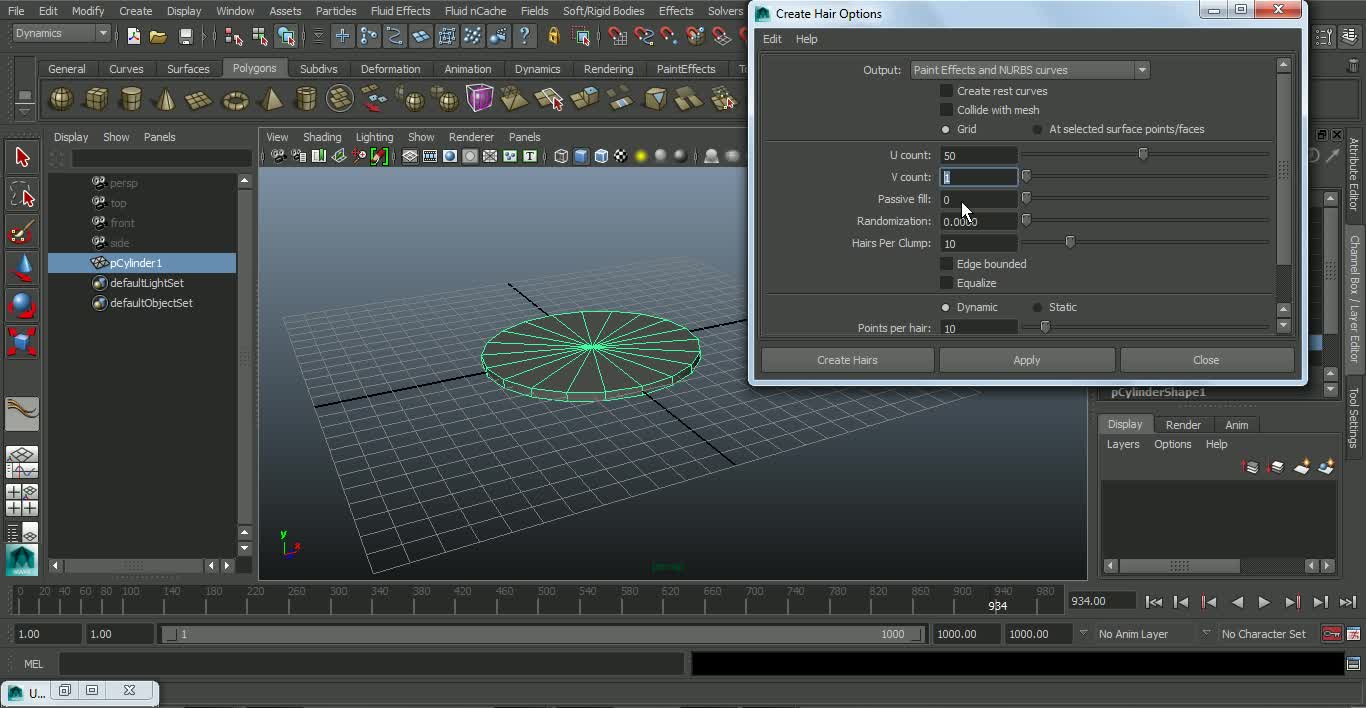Viewport: 1366px width, 708px height.
Task: Tick the Equalize checkbox
Action: pos(946,283)
